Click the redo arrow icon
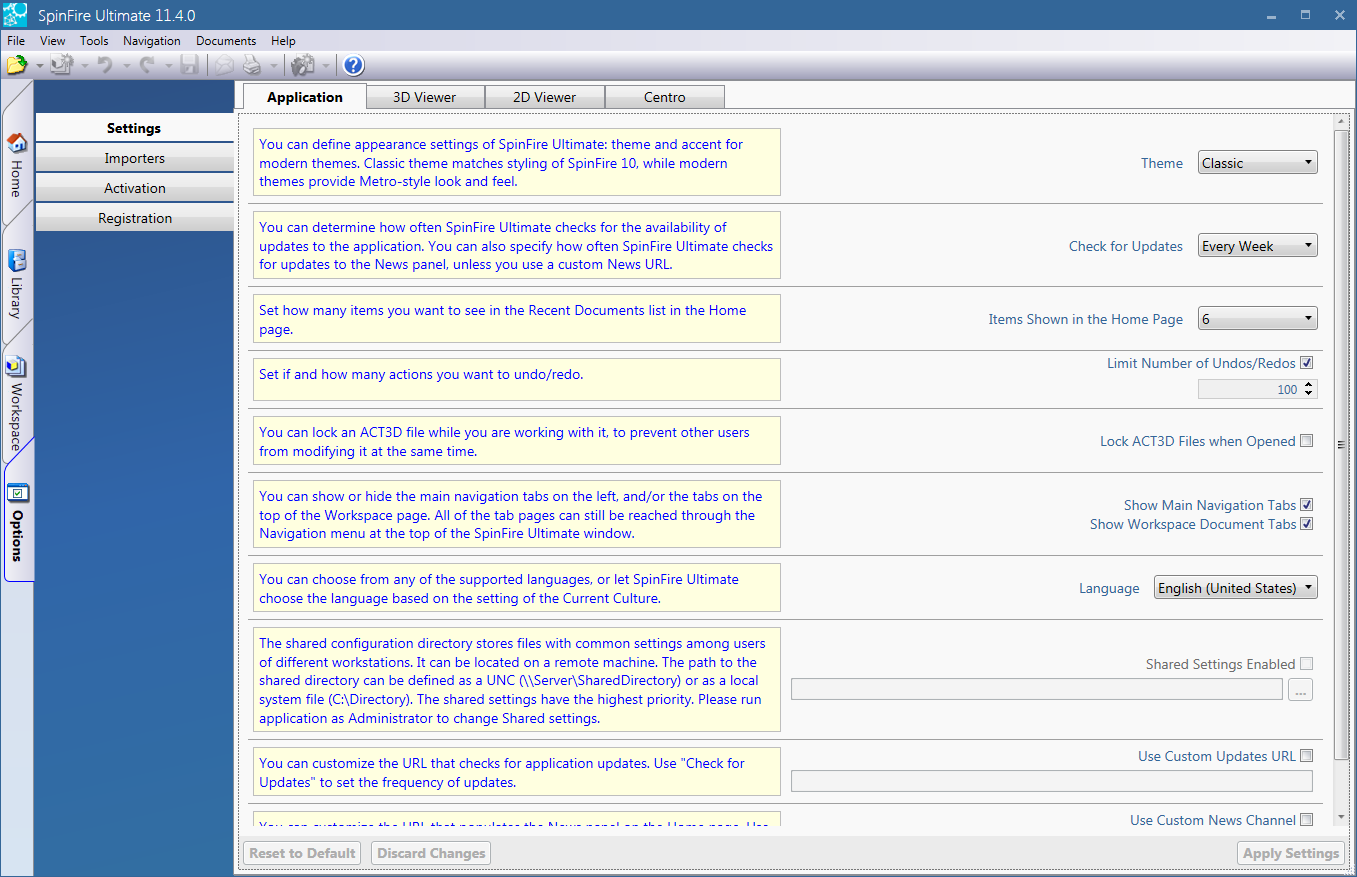 tap(147, 66)
